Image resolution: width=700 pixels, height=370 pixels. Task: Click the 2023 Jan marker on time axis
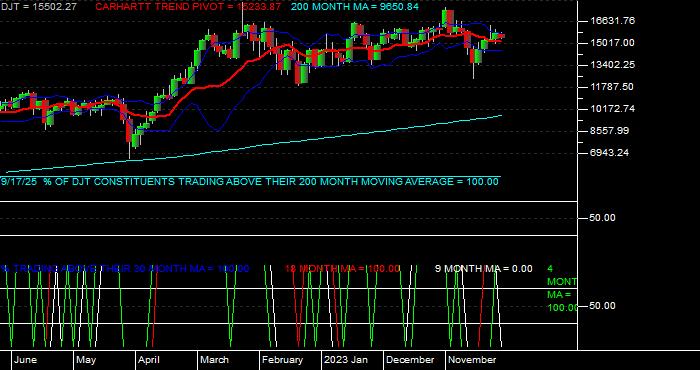point(346,360)
